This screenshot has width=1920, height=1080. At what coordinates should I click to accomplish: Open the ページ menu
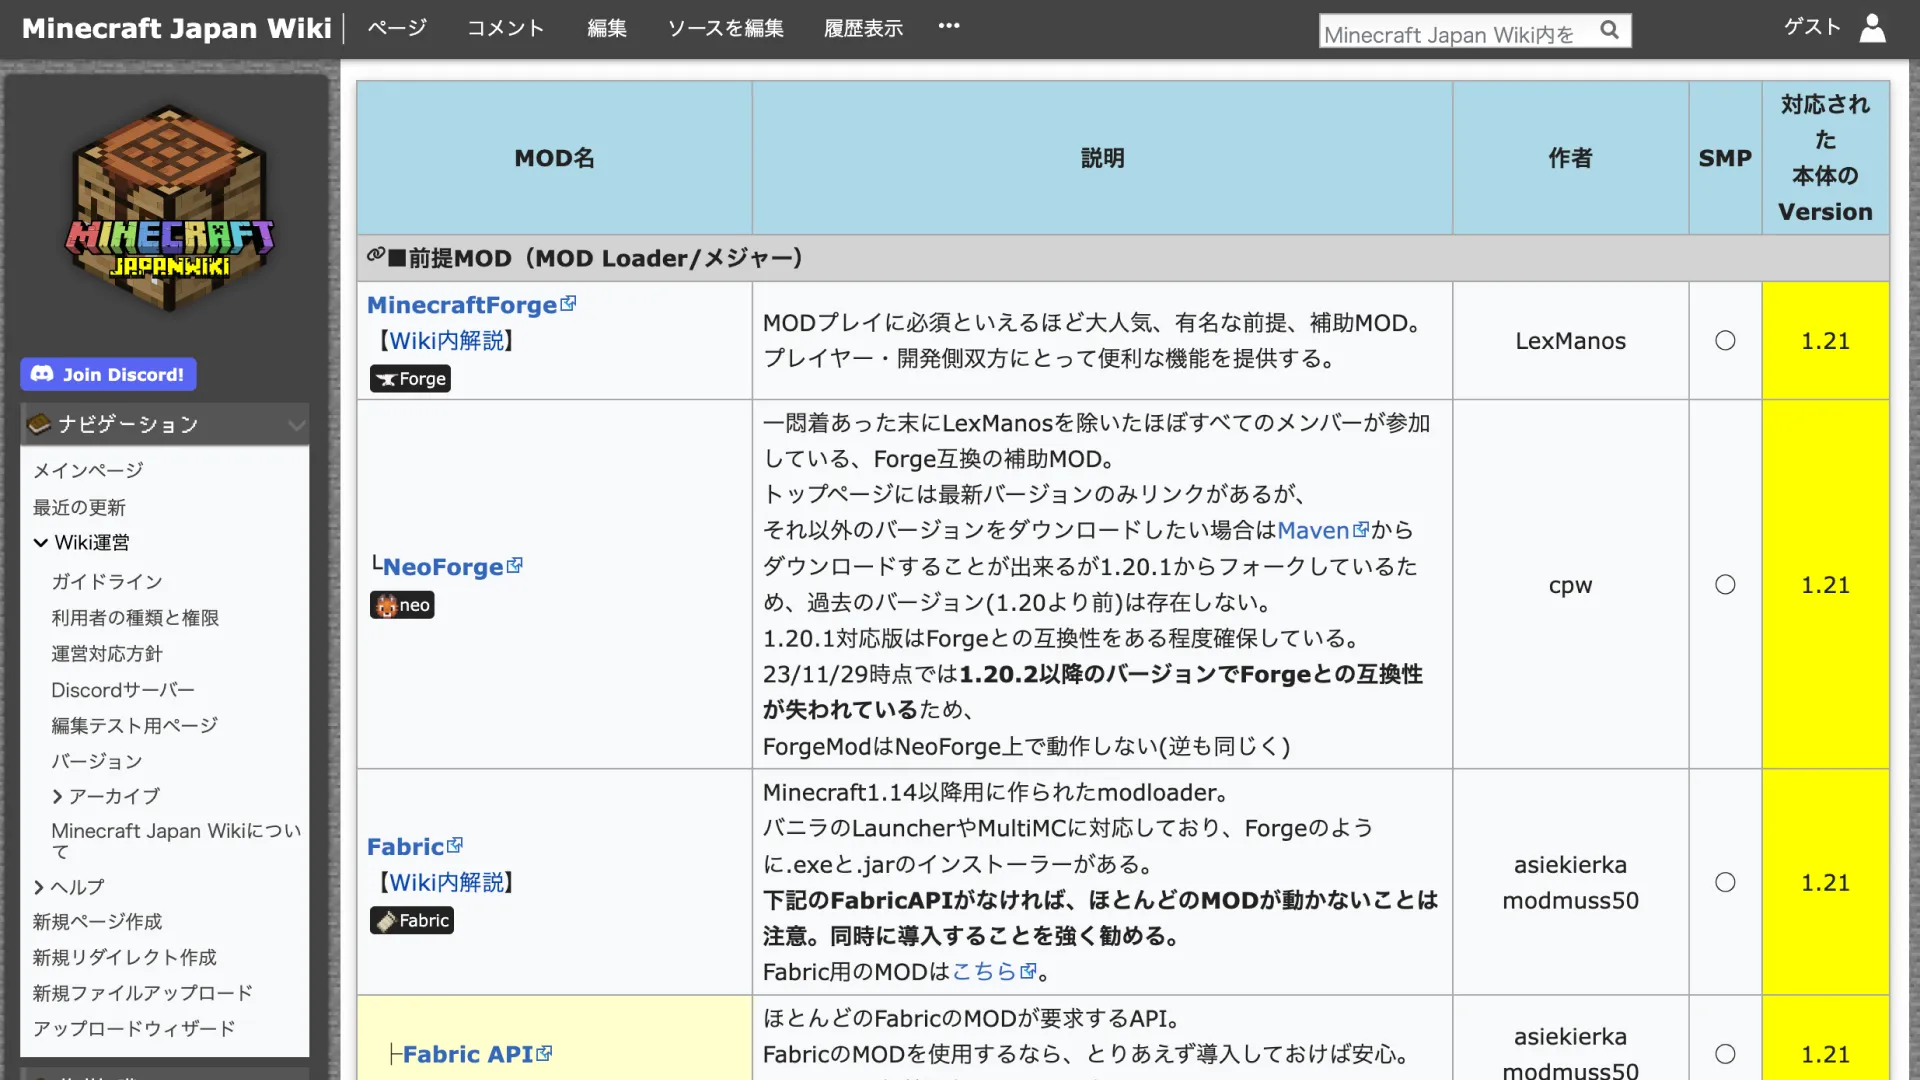click(397, 28)
